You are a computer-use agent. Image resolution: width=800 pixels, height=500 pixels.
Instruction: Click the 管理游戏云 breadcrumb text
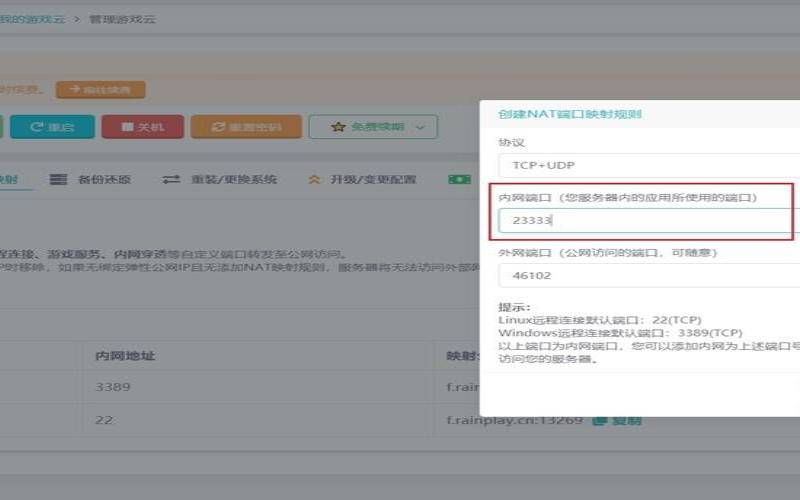(122, 19)
